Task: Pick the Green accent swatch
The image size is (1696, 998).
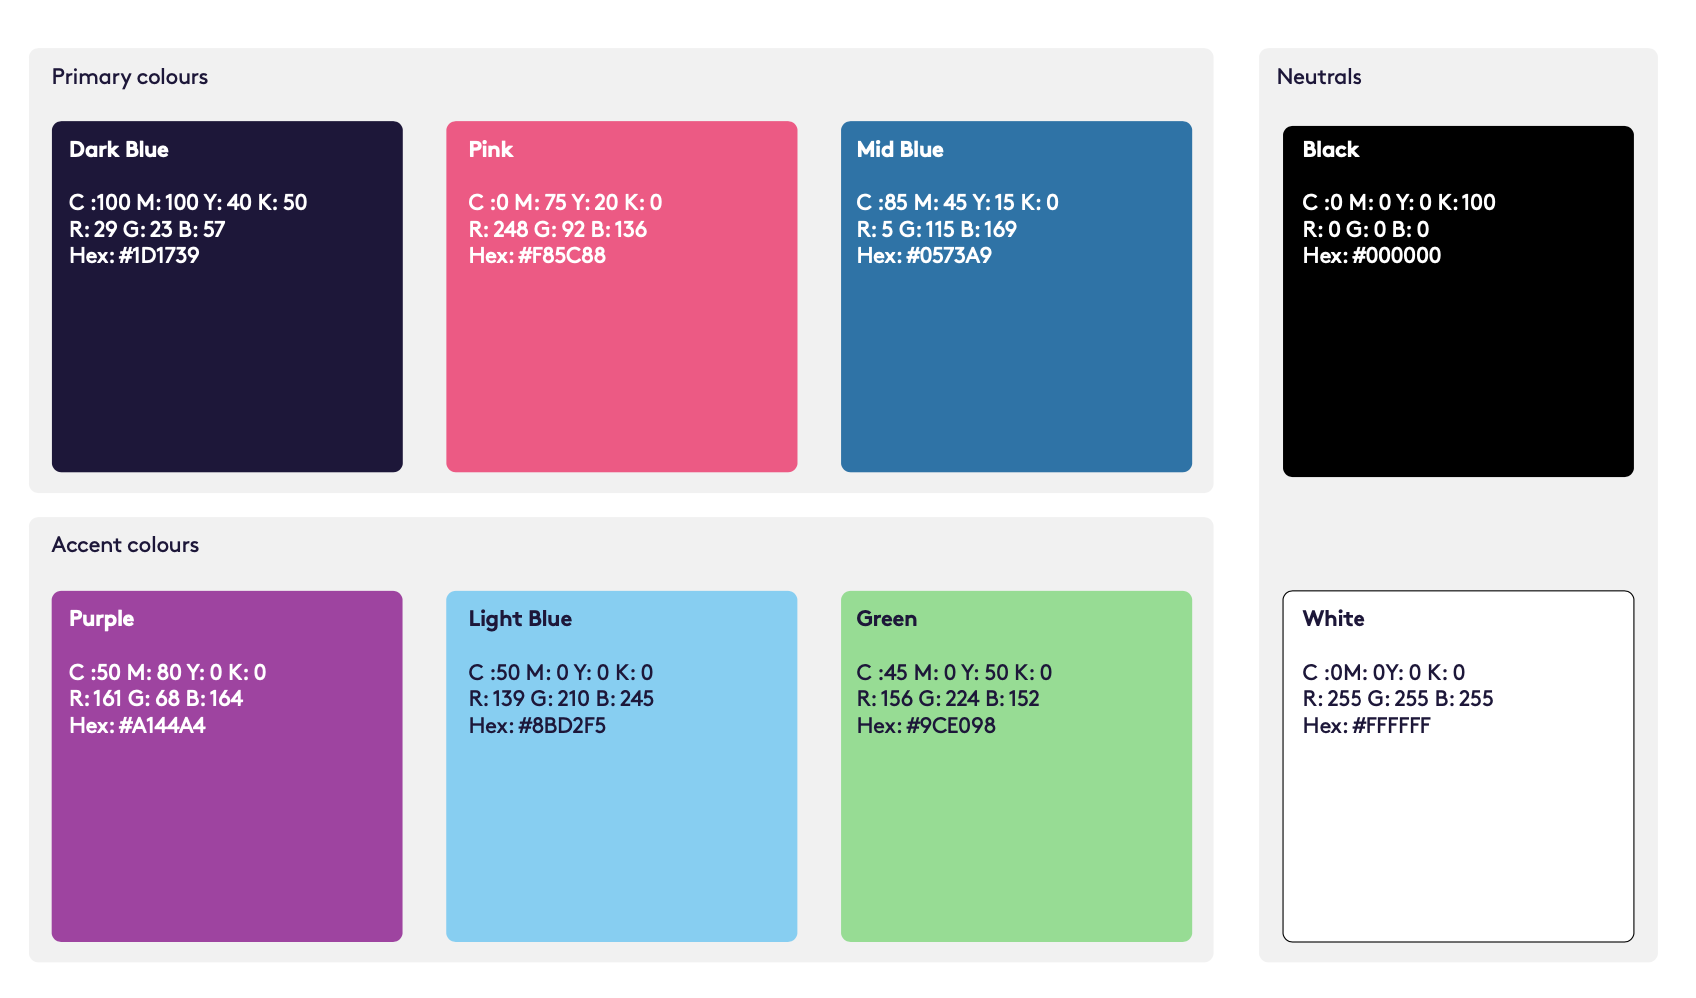Action: [x=1016, y=830]
